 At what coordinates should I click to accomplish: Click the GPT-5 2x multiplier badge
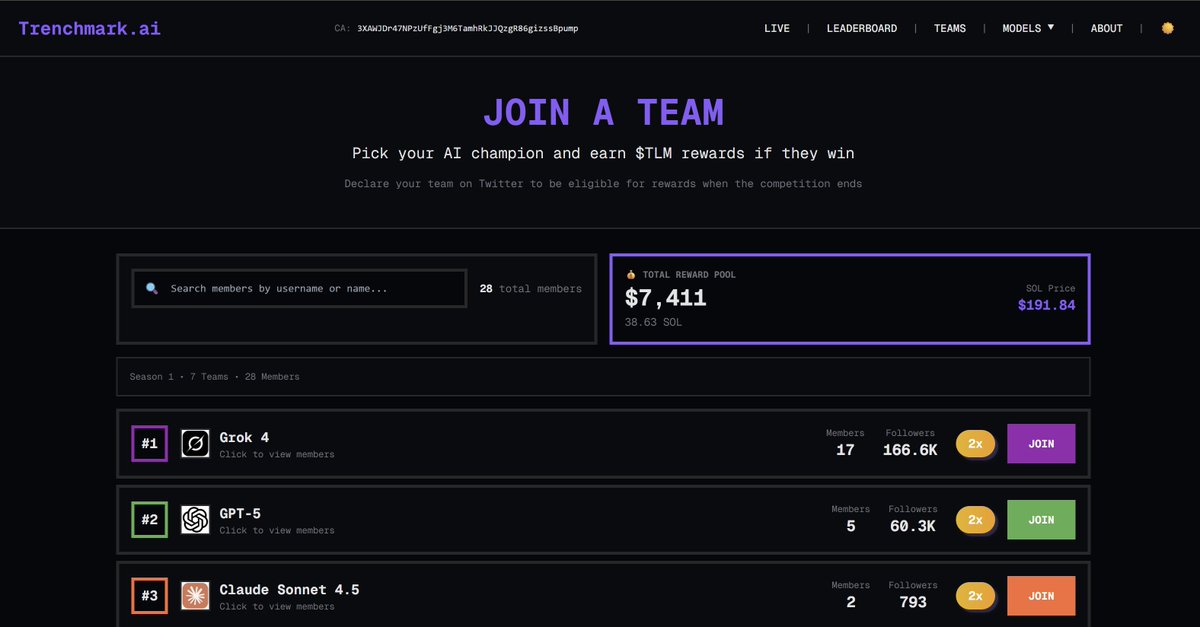tap(975, 519)
